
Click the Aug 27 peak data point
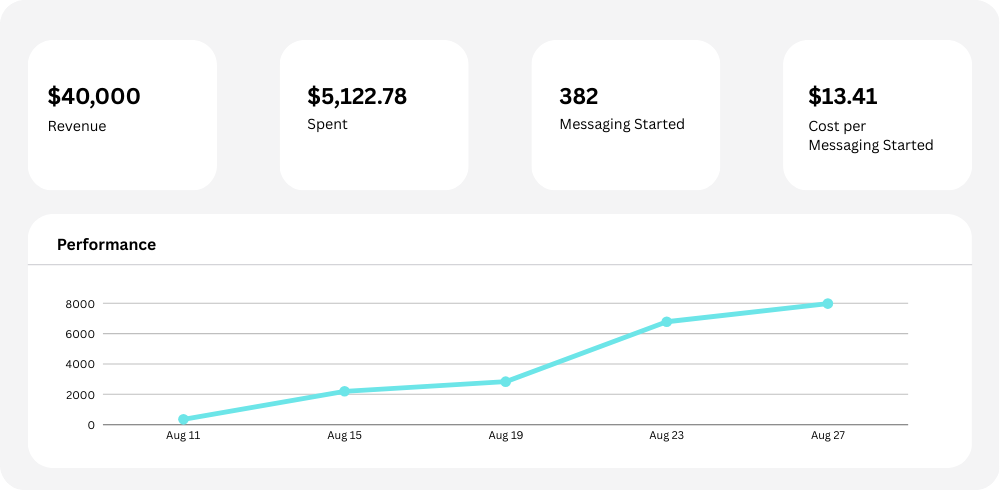828,303
